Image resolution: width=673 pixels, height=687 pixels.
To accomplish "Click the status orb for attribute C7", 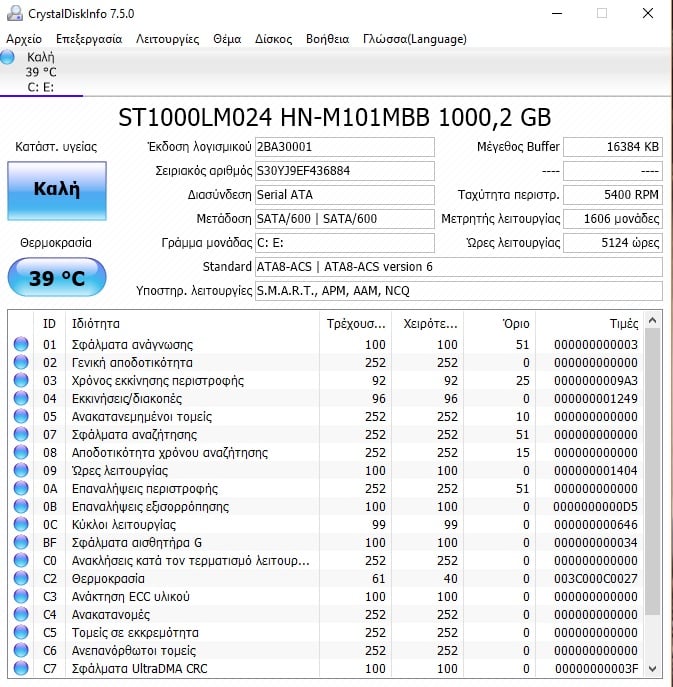I will pos(21,668).
